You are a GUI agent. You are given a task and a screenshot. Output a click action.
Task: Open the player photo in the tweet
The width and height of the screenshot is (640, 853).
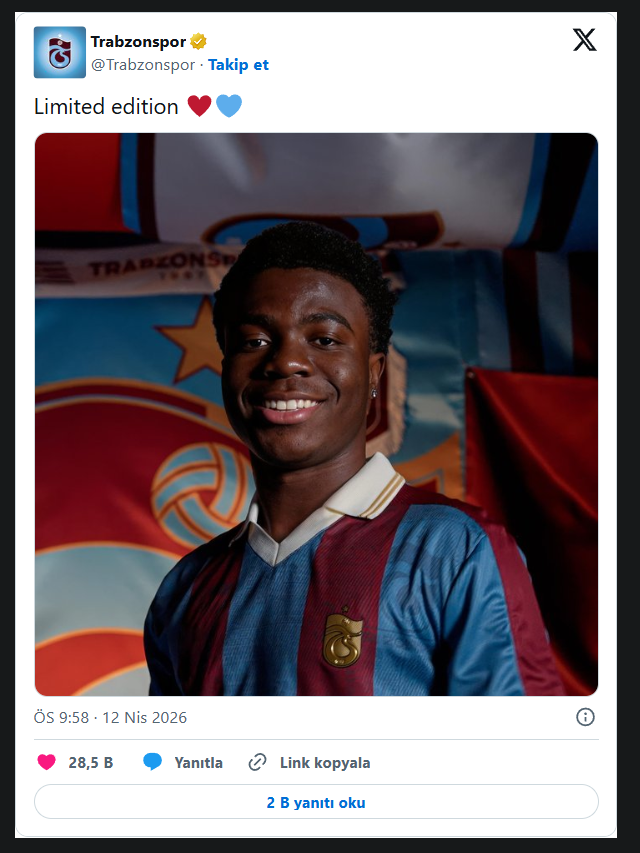coord(316,414)
